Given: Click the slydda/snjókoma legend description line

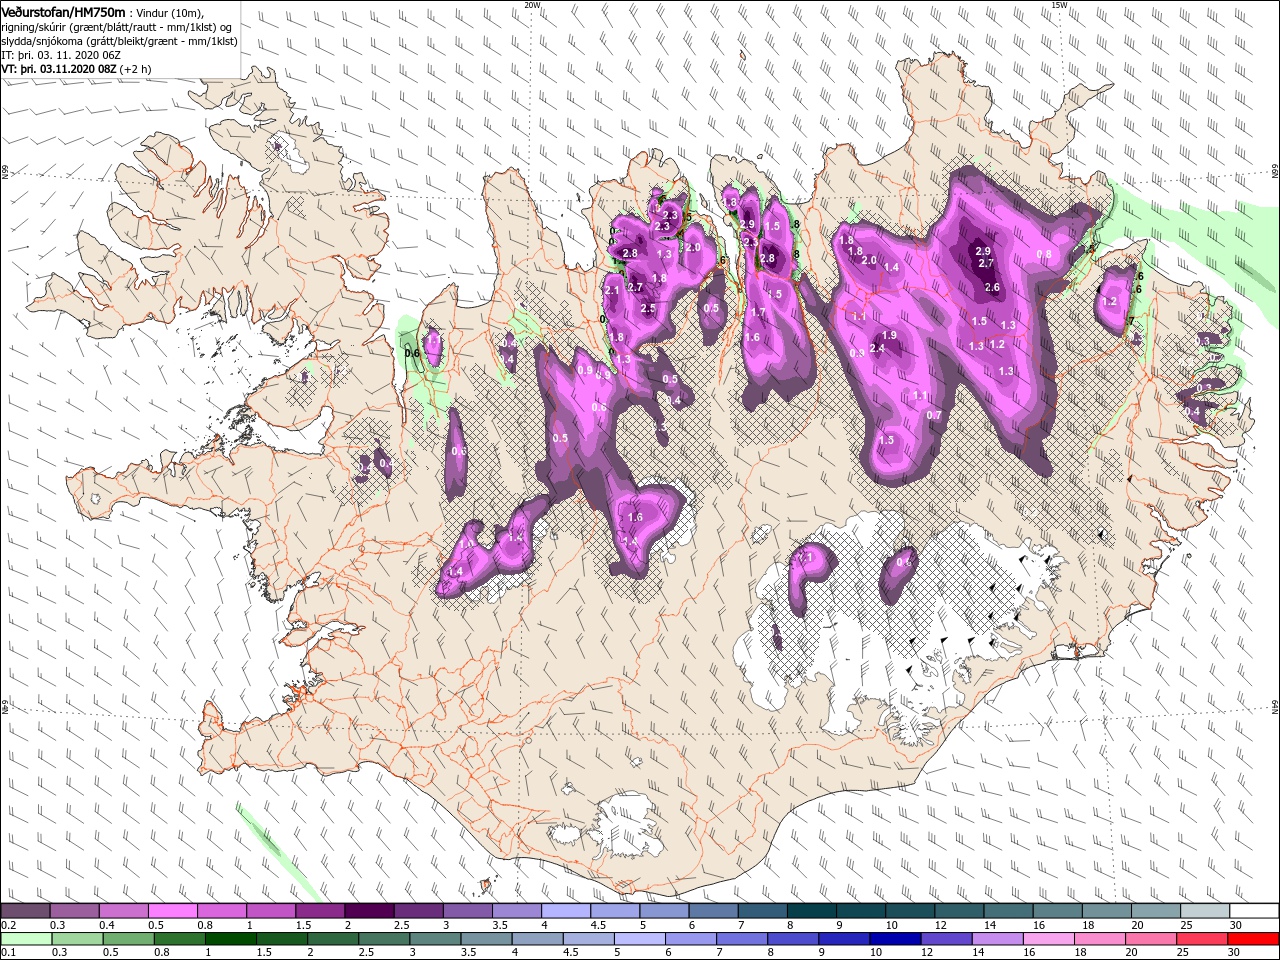Looking at the screenshot, I should click(120, 40).
